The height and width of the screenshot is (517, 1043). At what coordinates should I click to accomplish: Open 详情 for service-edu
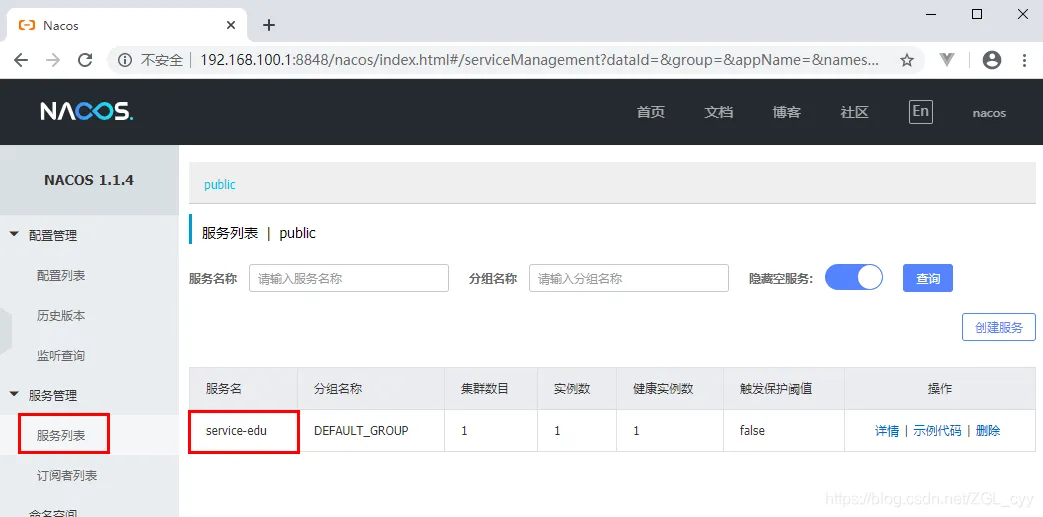[887, 431]
